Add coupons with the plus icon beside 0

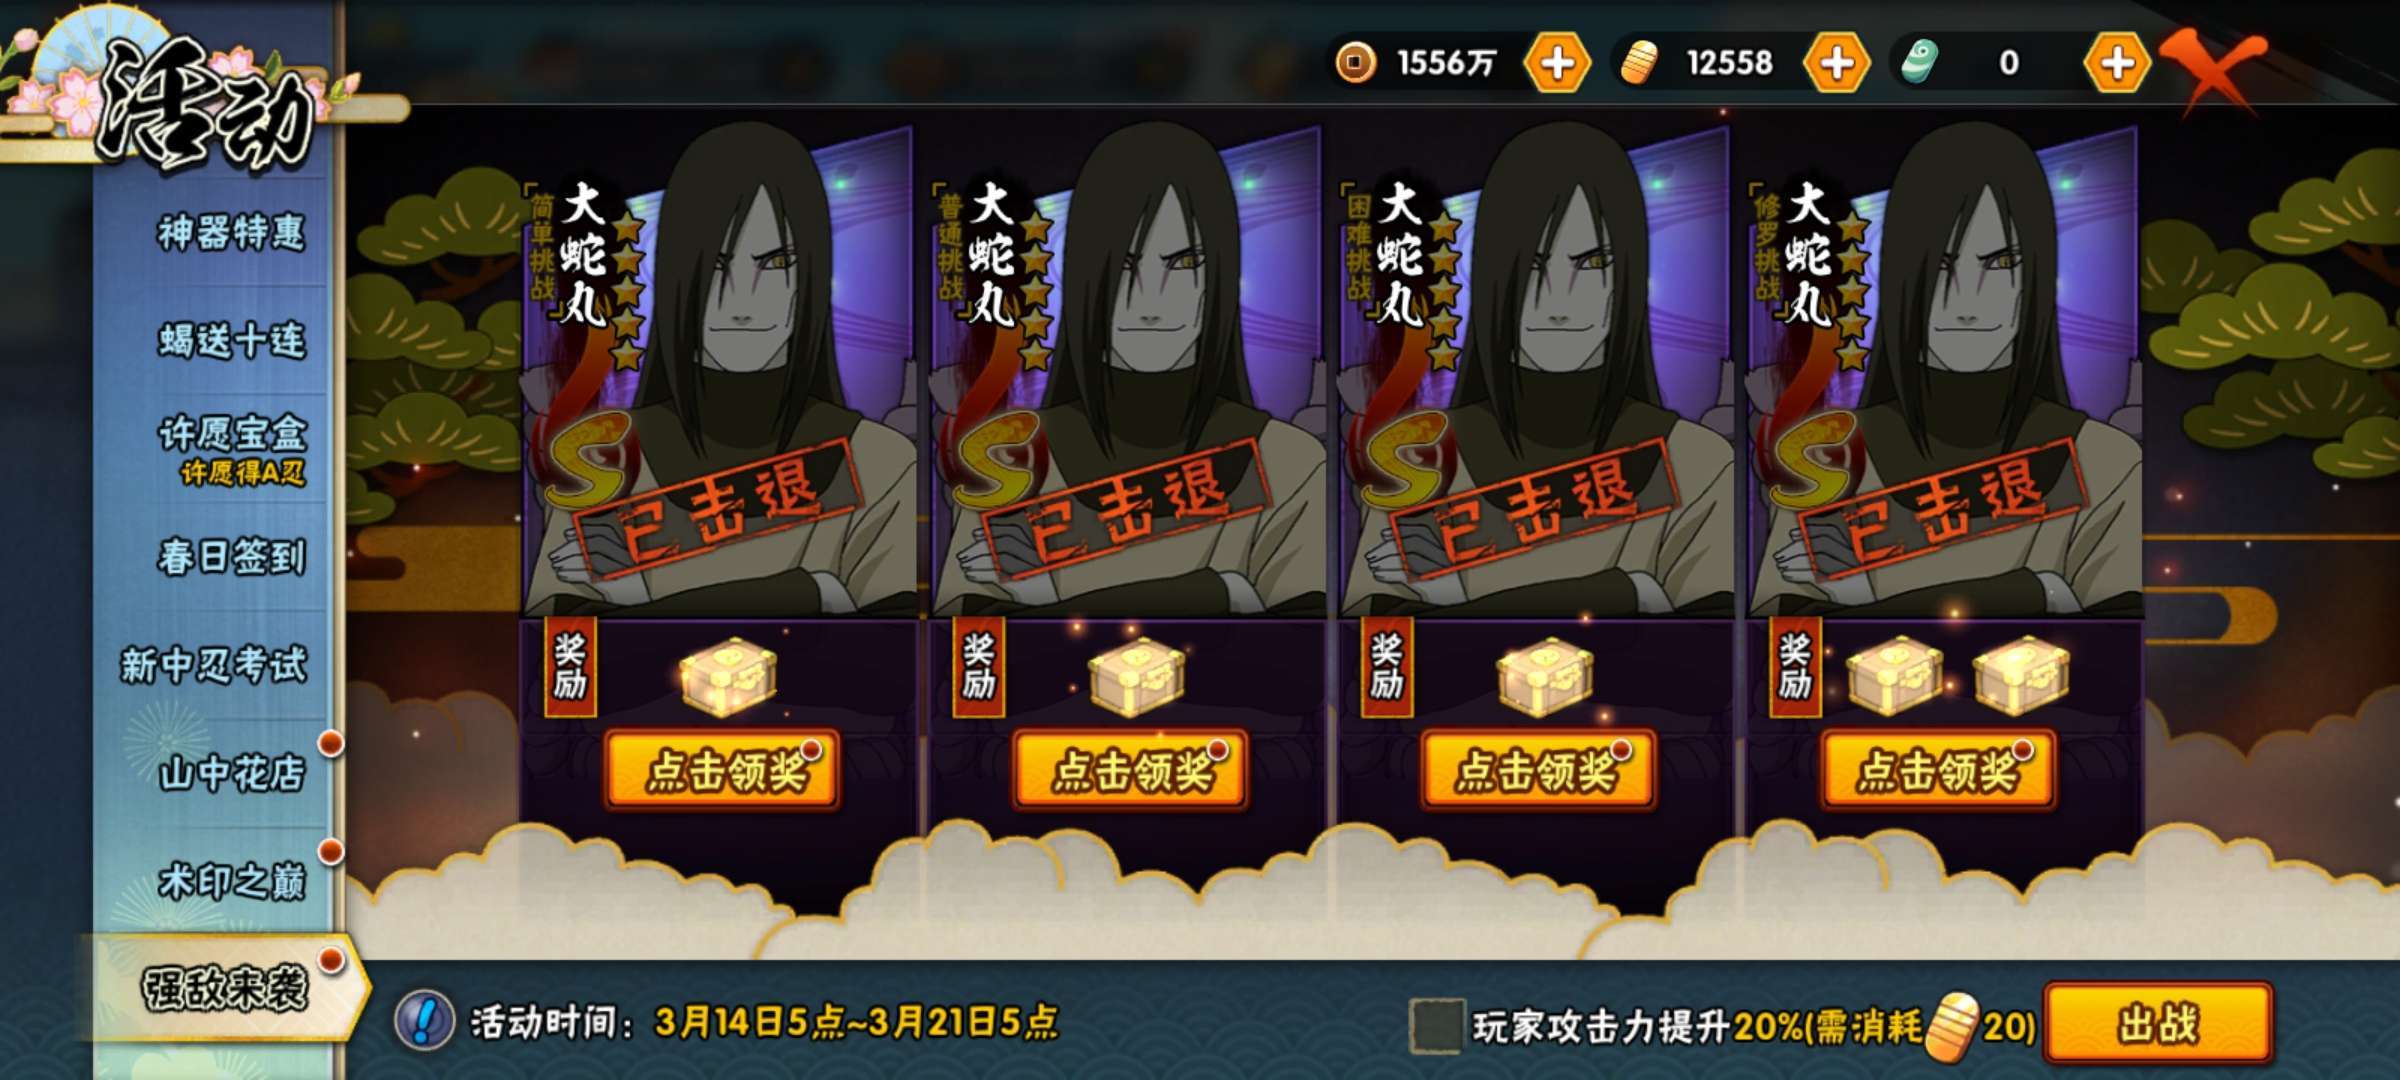2117,63
